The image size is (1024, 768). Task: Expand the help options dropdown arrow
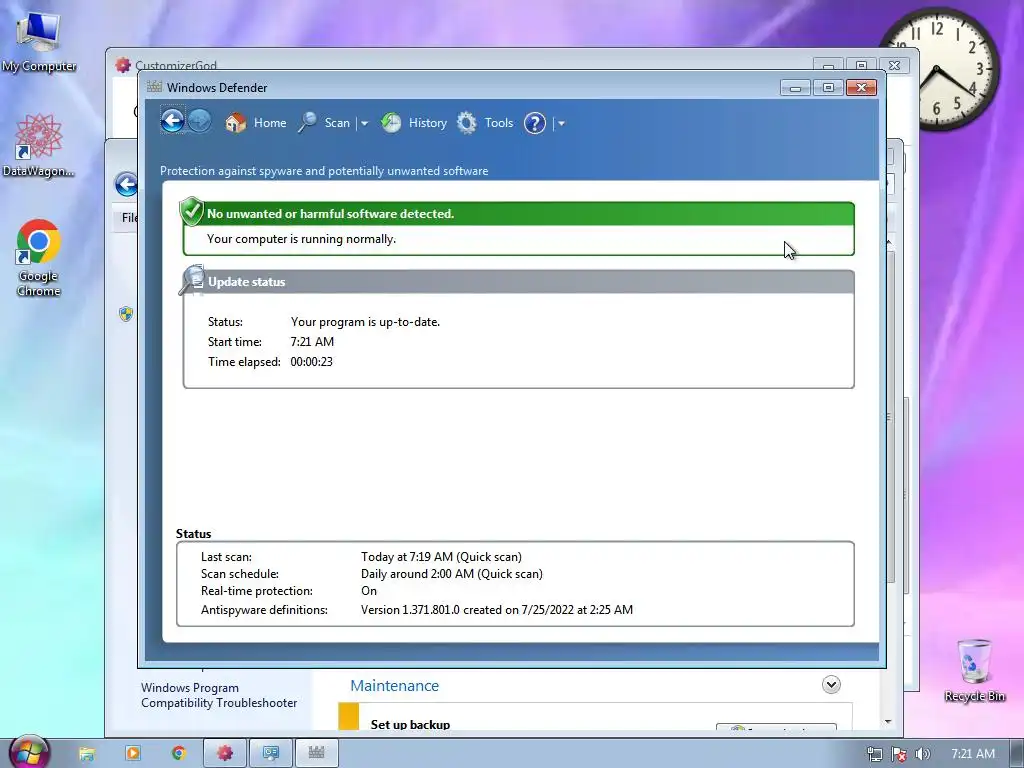click(561, 123)
